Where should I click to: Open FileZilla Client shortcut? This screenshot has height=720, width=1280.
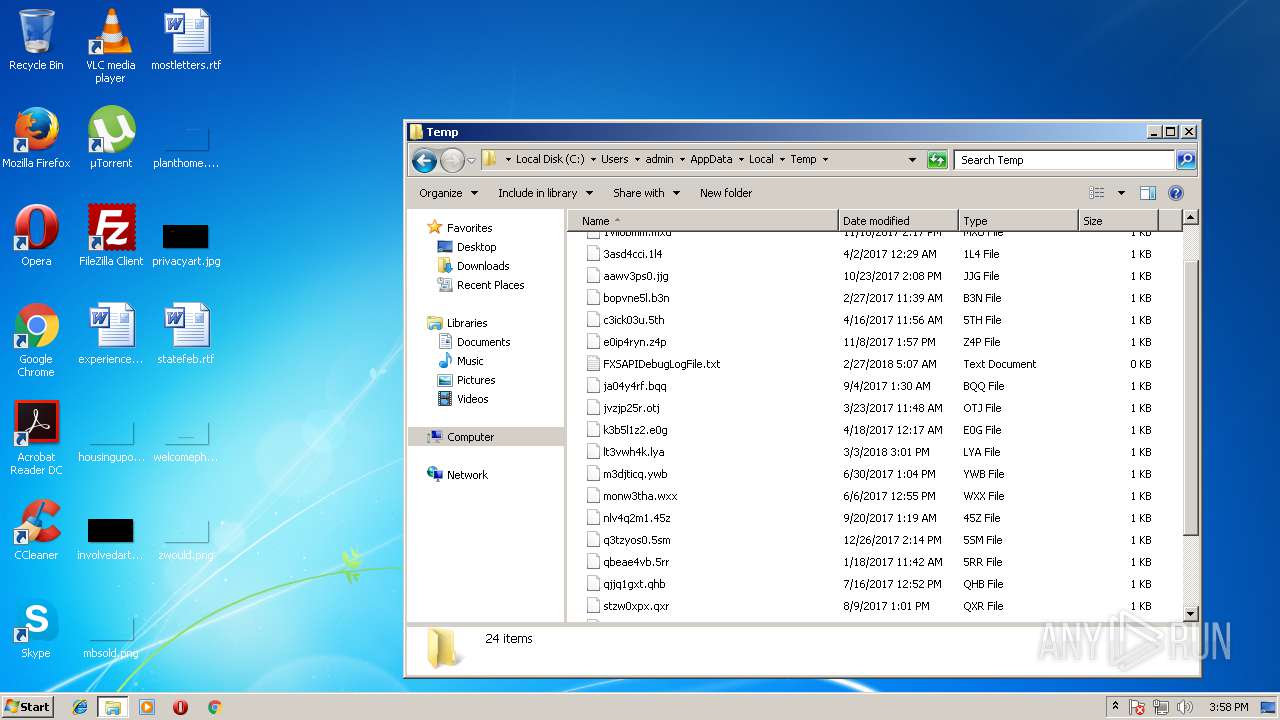(110, 236)
